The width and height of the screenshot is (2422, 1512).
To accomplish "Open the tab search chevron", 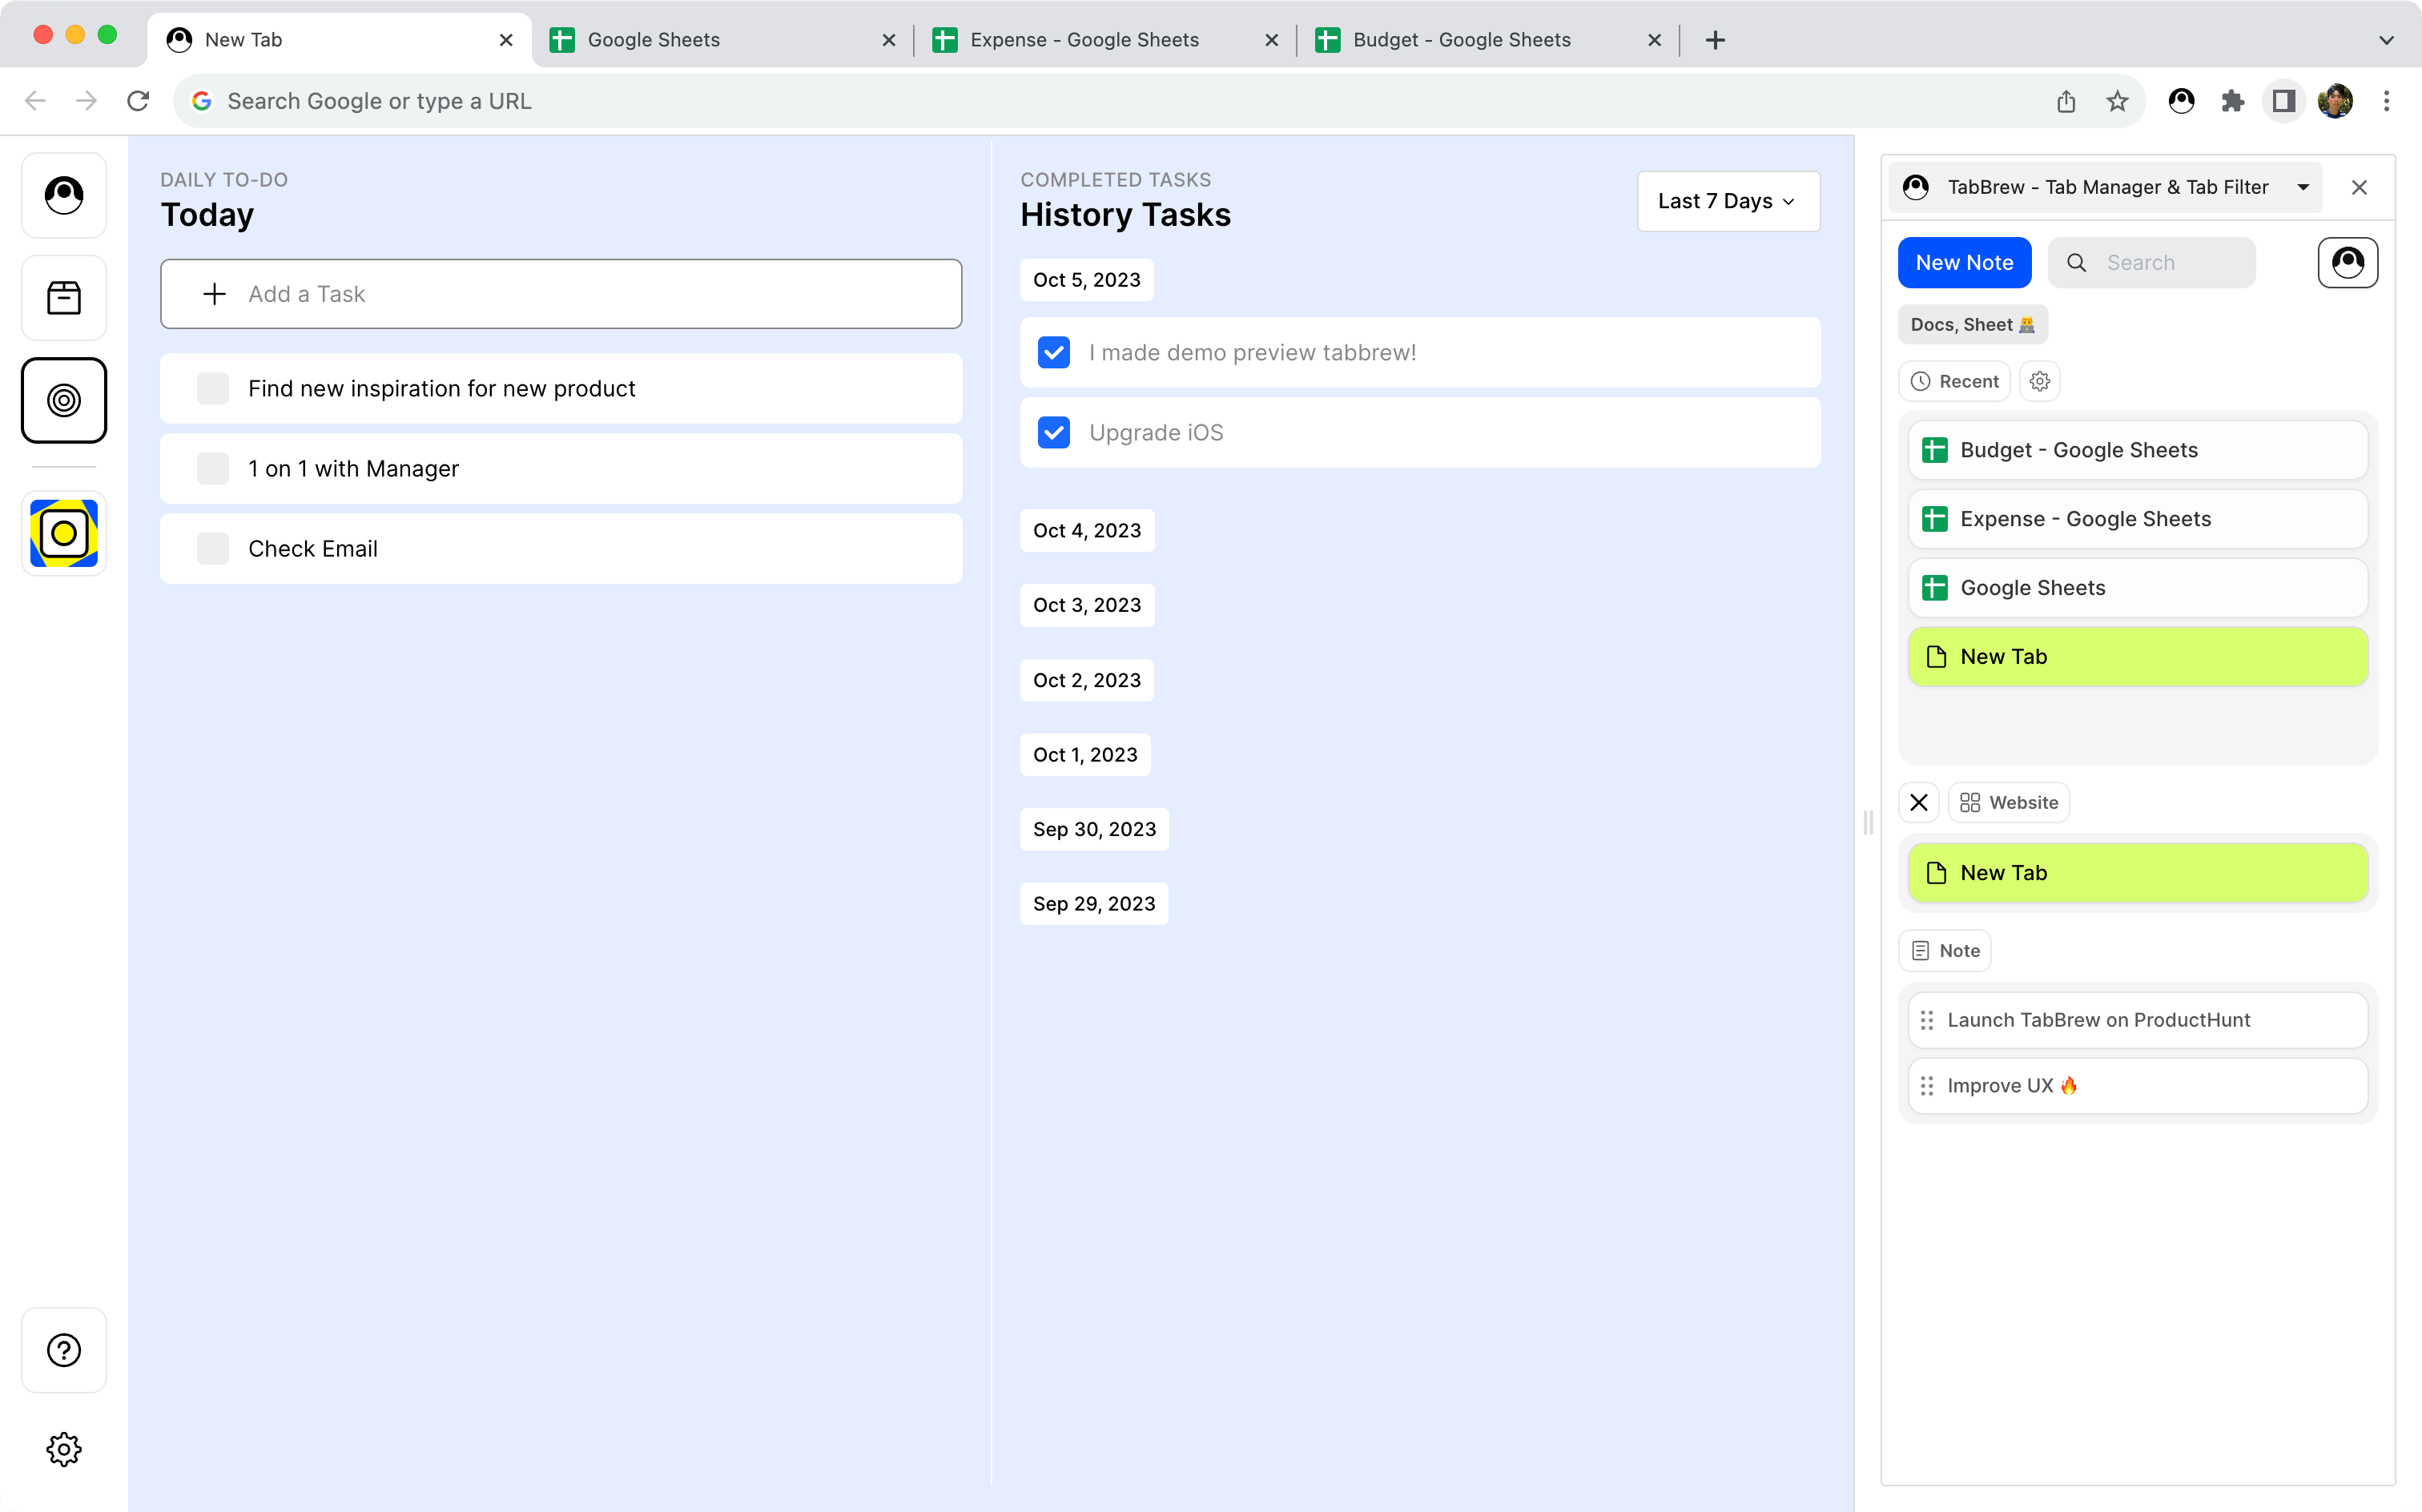I will [x=2386, y=40].
